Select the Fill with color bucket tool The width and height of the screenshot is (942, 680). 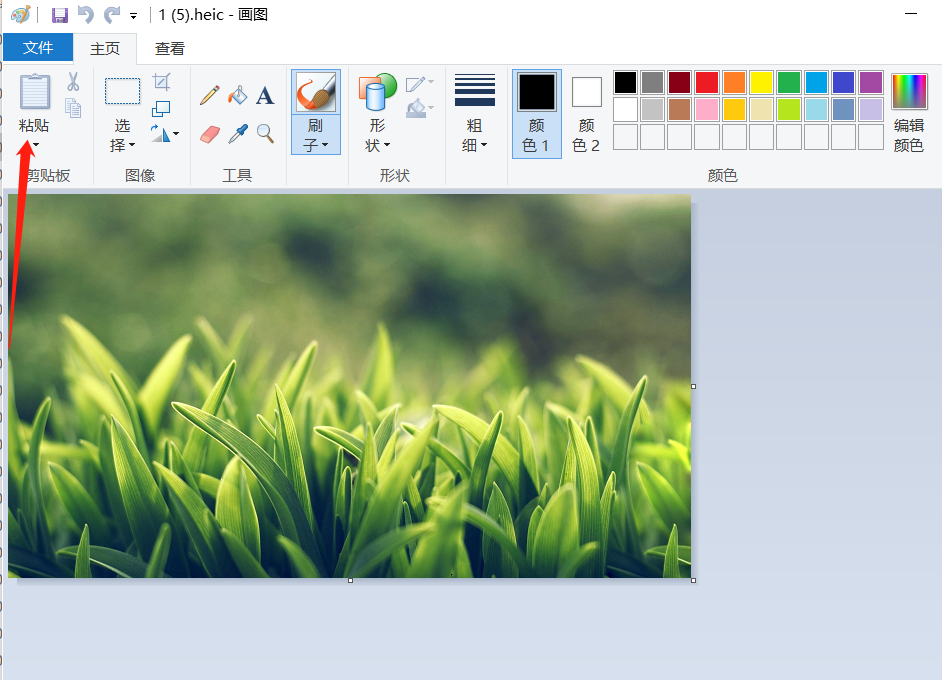(x=237, y=95)
